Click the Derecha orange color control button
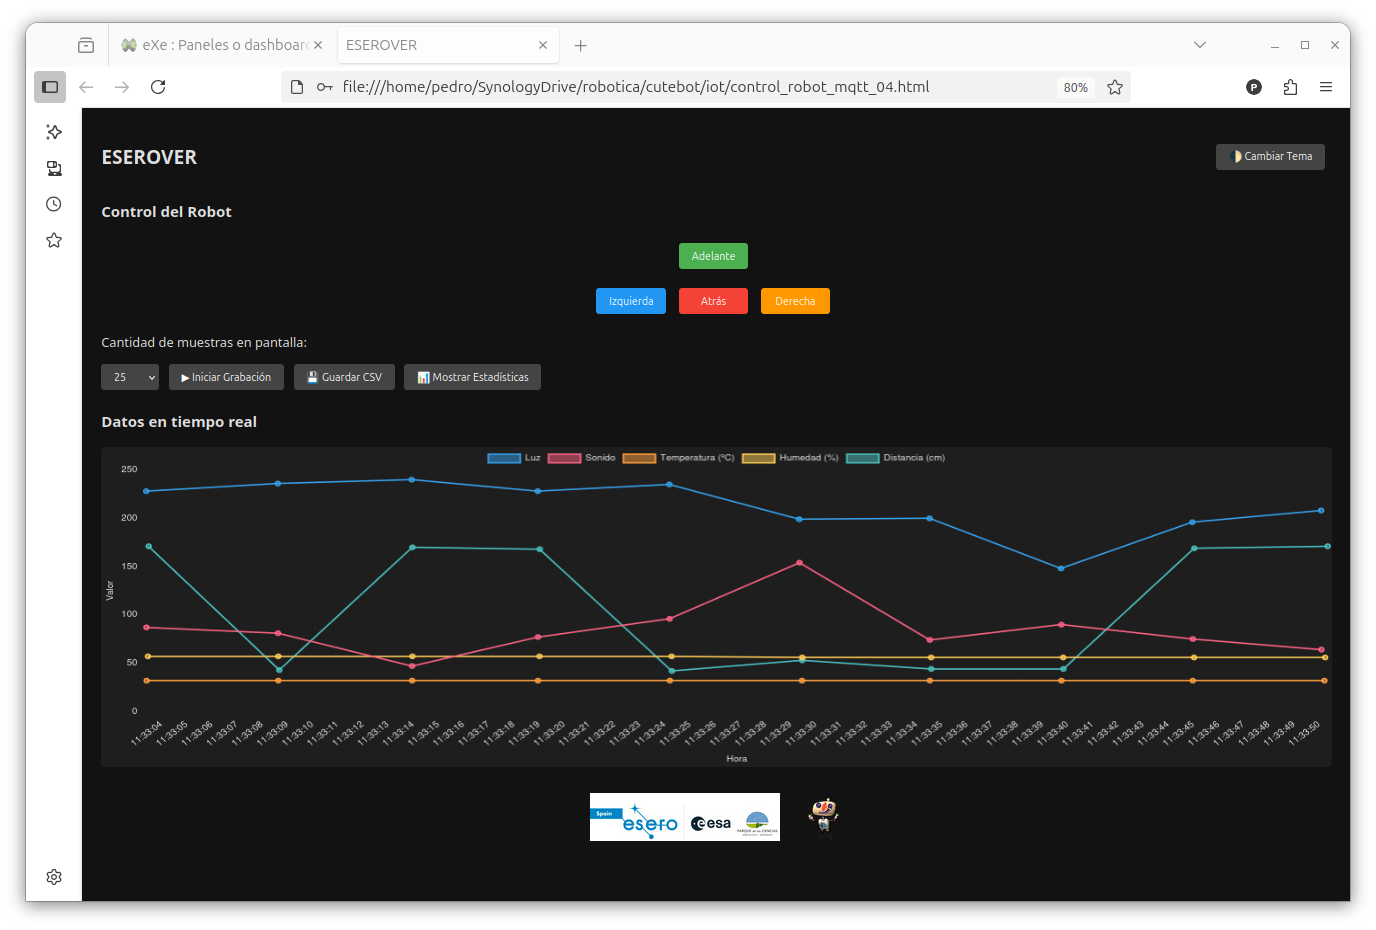The image size is (1376, 930). click(x=795, y=301)
